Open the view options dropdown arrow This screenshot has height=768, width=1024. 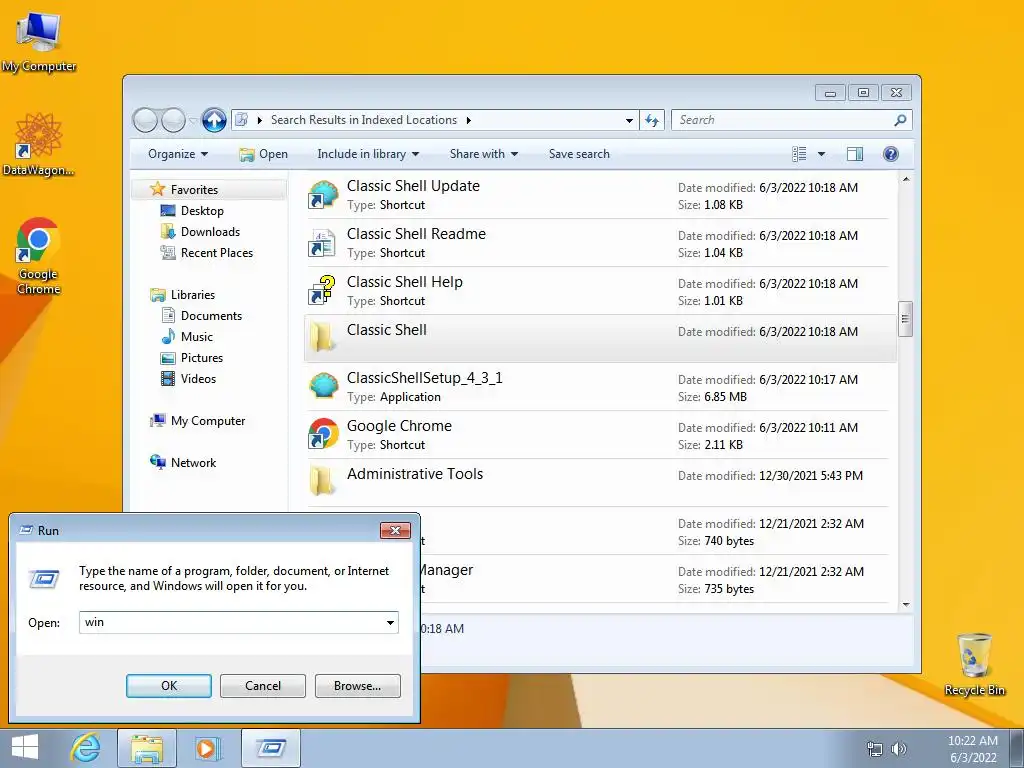[x=822, y=155]
